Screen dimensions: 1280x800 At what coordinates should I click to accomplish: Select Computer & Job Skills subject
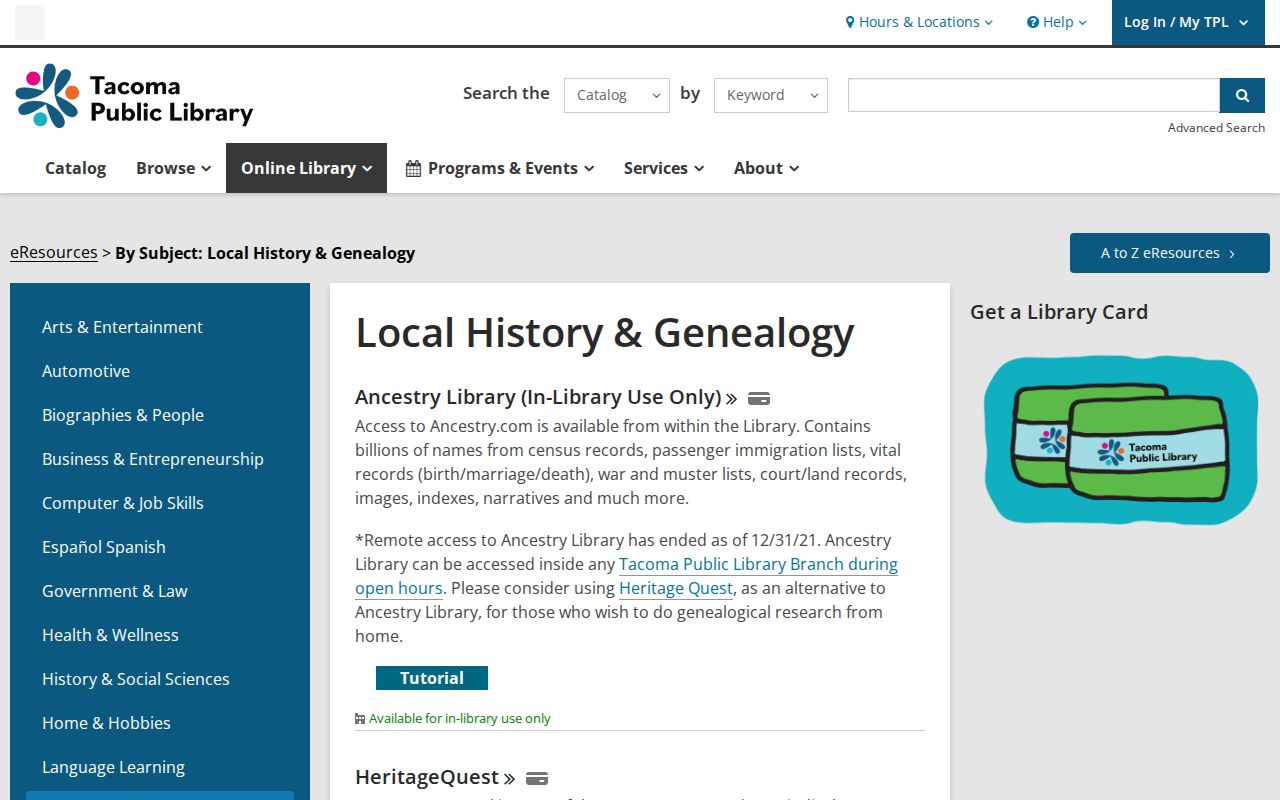click(123, 503)
